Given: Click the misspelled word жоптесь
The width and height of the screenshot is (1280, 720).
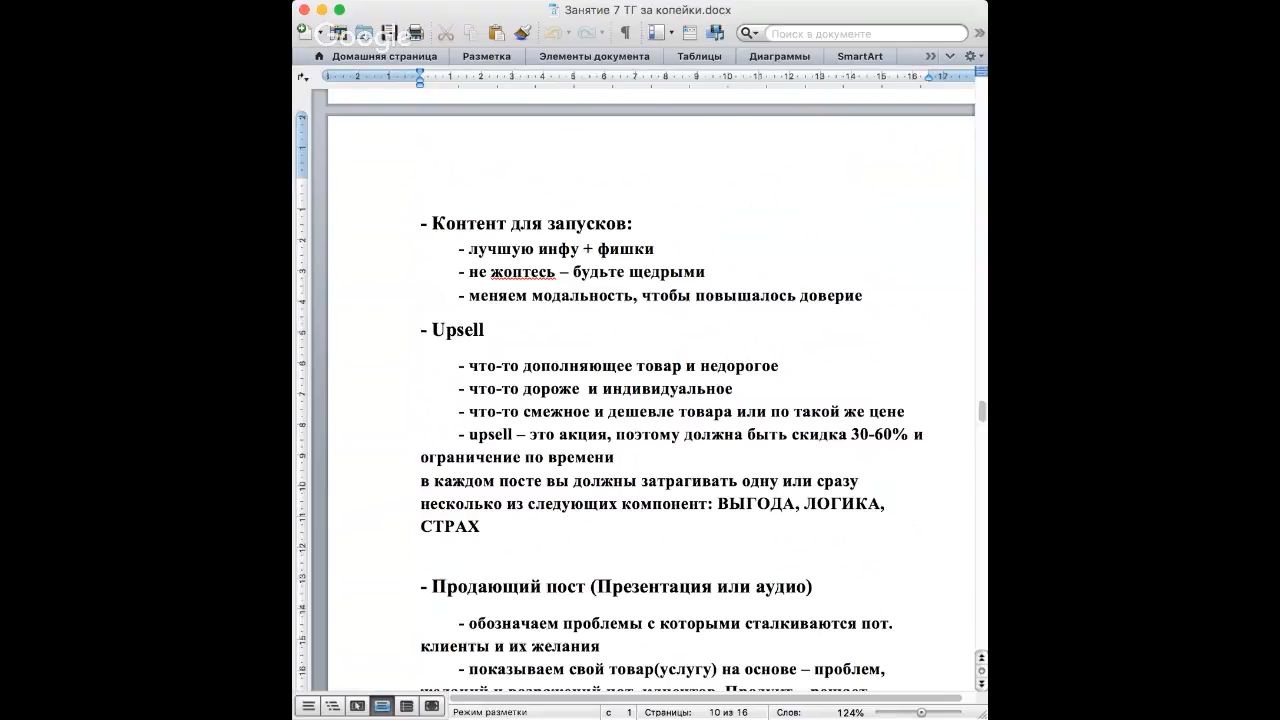Looking at the screenshot, I should (522, 272).
